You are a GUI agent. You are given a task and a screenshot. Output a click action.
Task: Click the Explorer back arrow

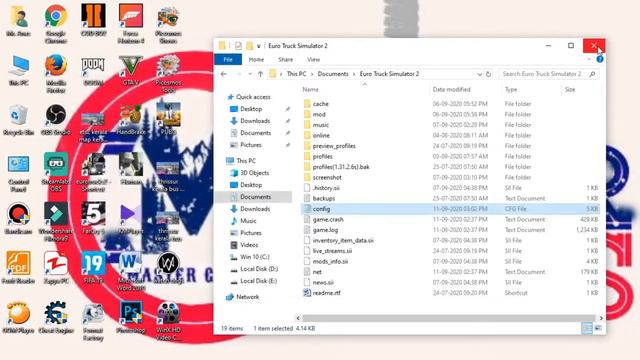click(224, 74)
